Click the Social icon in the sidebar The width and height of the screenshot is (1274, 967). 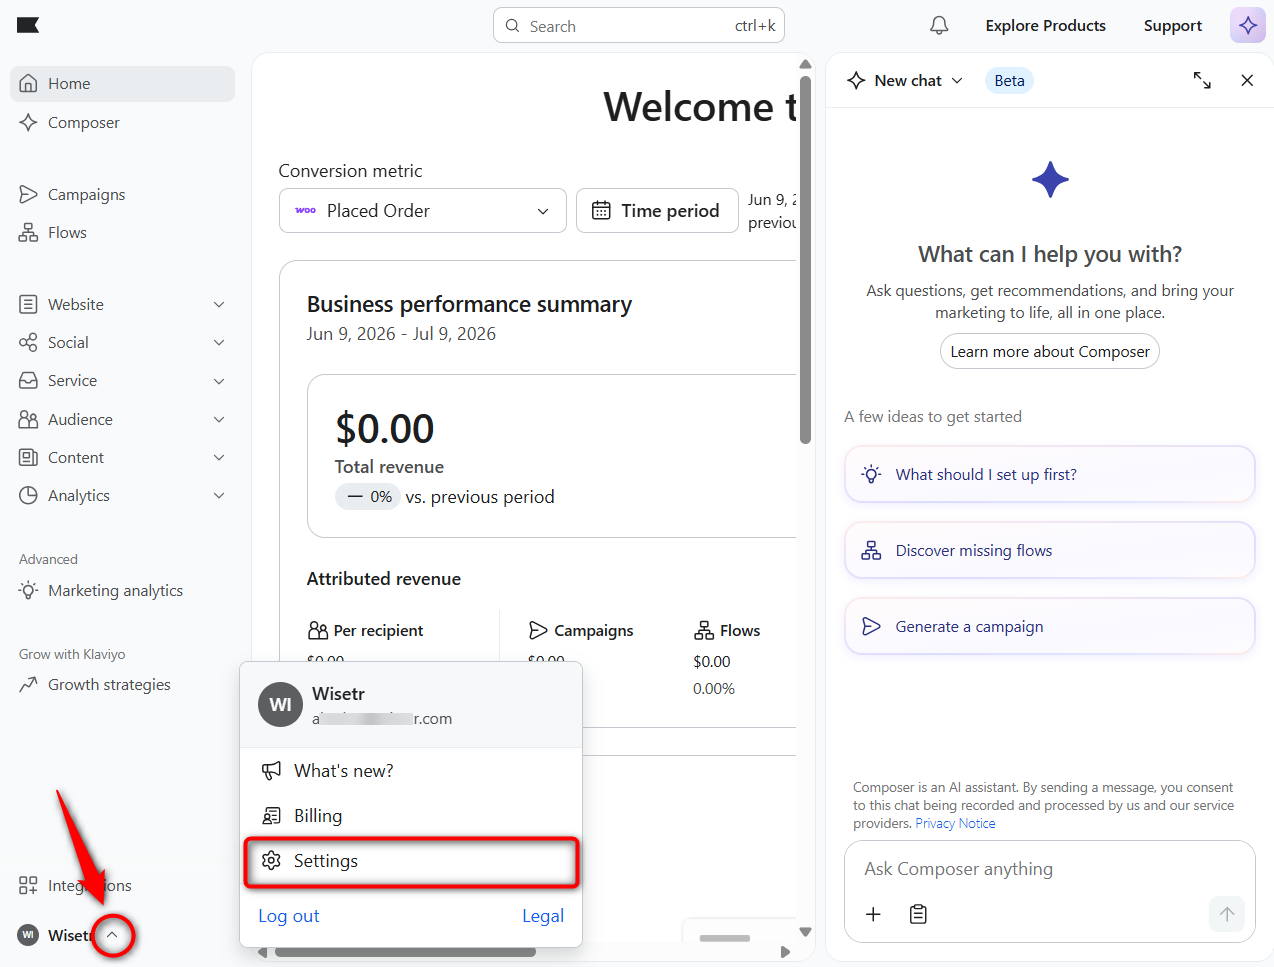28,343
